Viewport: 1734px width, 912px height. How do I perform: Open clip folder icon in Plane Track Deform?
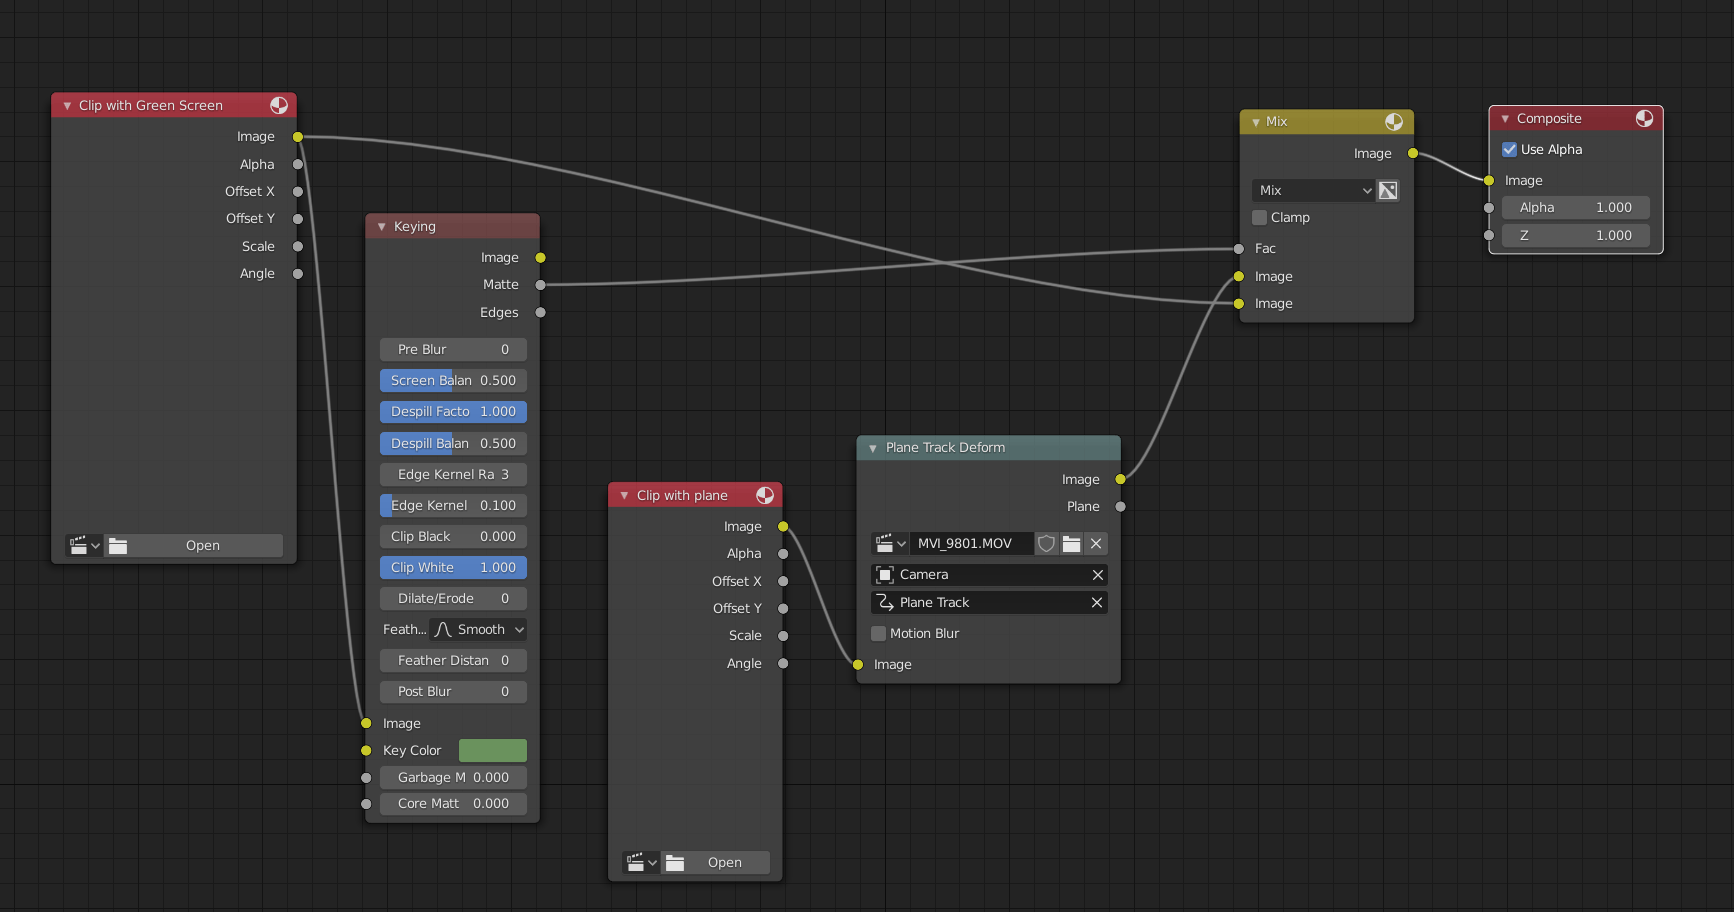pyautogui.click(x=1072, y=544)
